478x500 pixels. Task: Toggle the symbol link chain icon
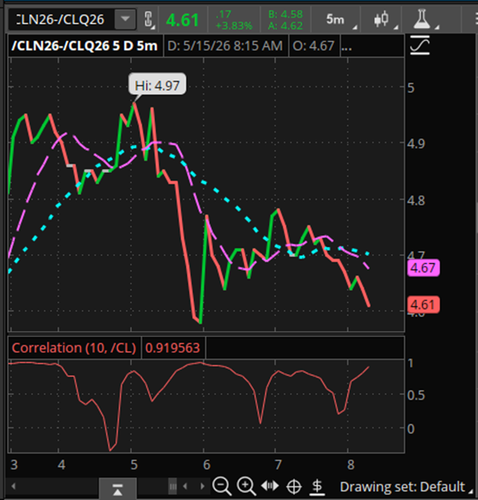[149, 19]
